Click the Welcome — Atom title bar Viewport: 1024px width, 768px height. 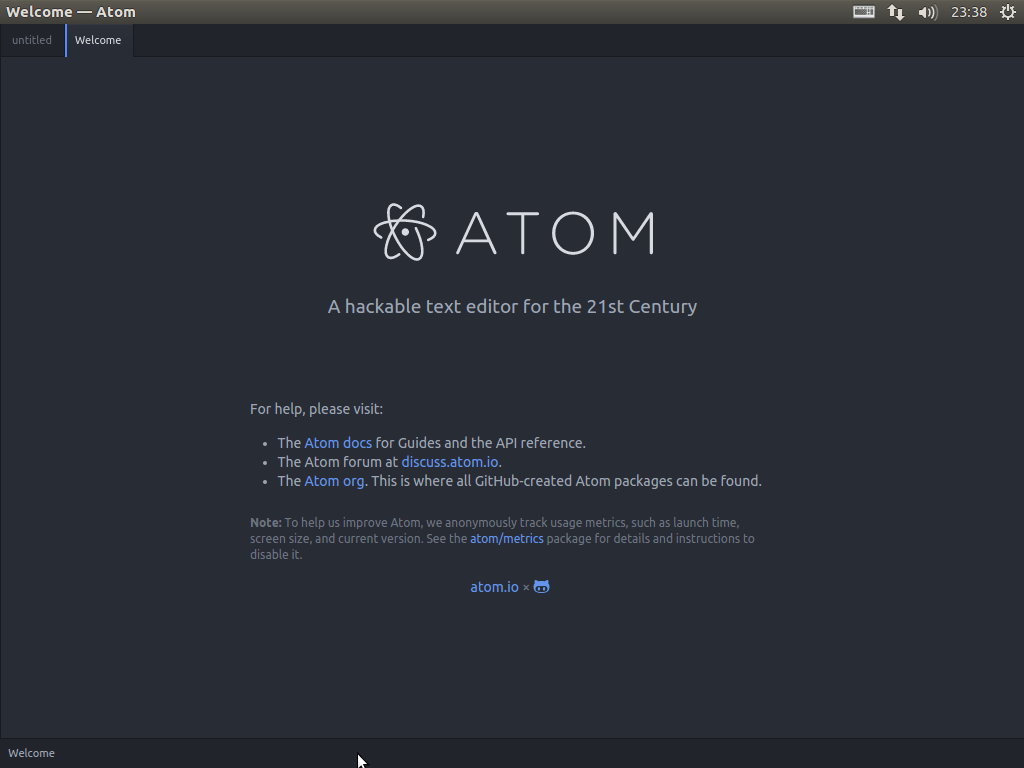(x=71, y=11)
